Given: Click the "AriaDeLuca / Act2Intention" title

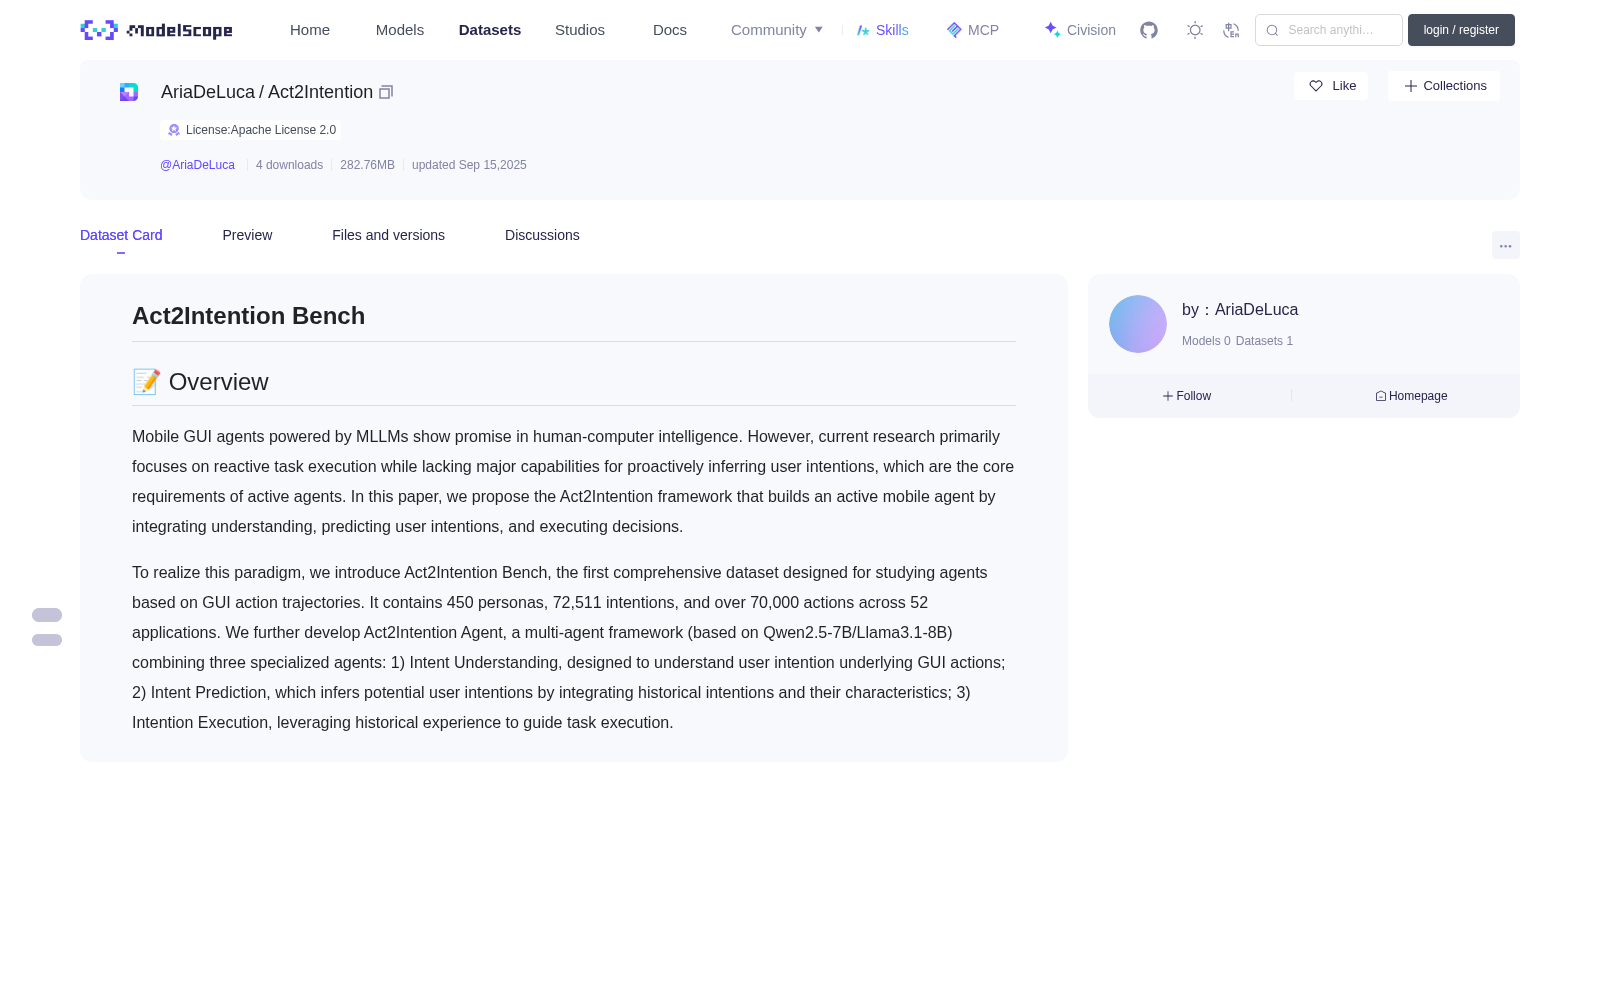Looking at the screenshot, I should (x=267, y=92).
